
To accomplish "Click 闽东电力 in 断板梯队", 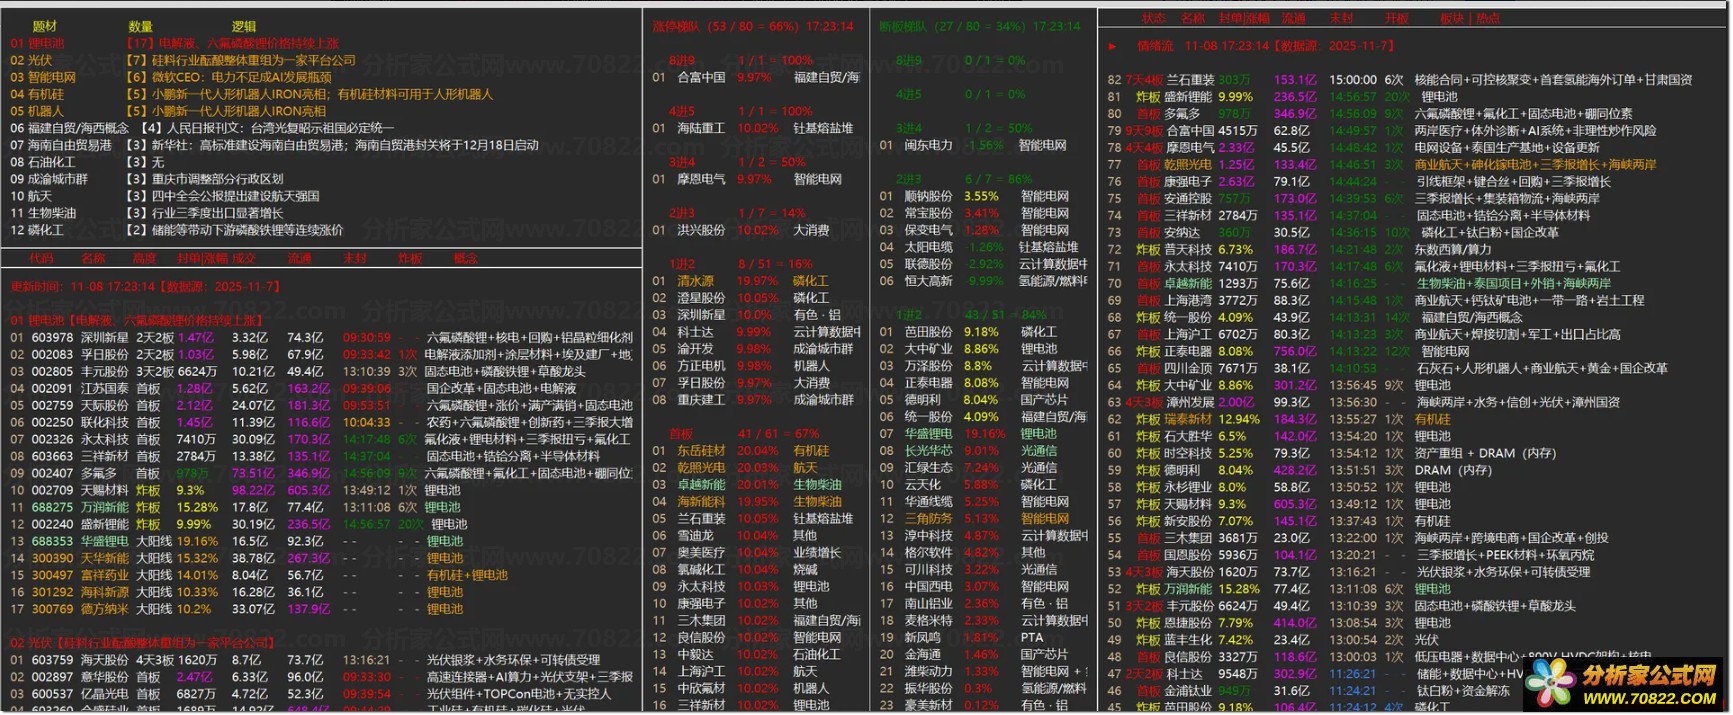I will click(x=928, y=146).
